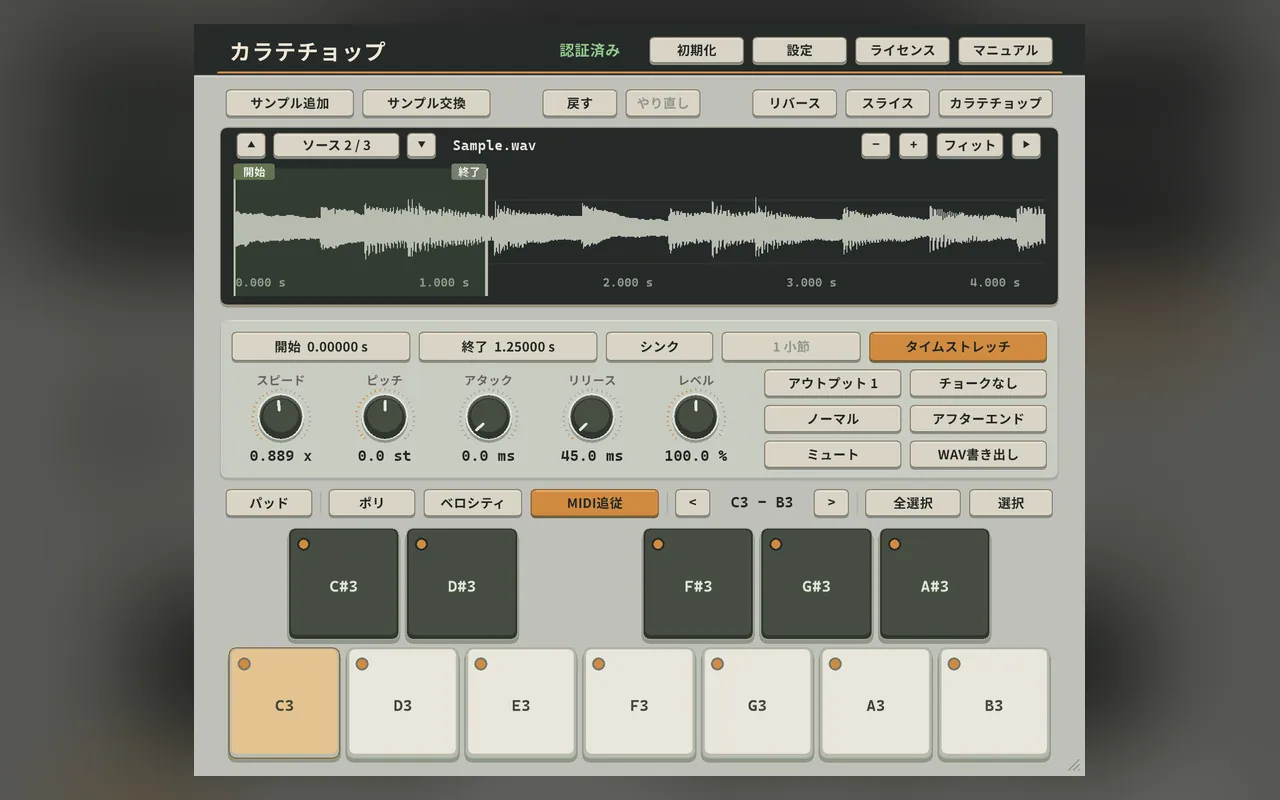Click the アタック attack knob
1280x800 pixels.
click(488, 417)
